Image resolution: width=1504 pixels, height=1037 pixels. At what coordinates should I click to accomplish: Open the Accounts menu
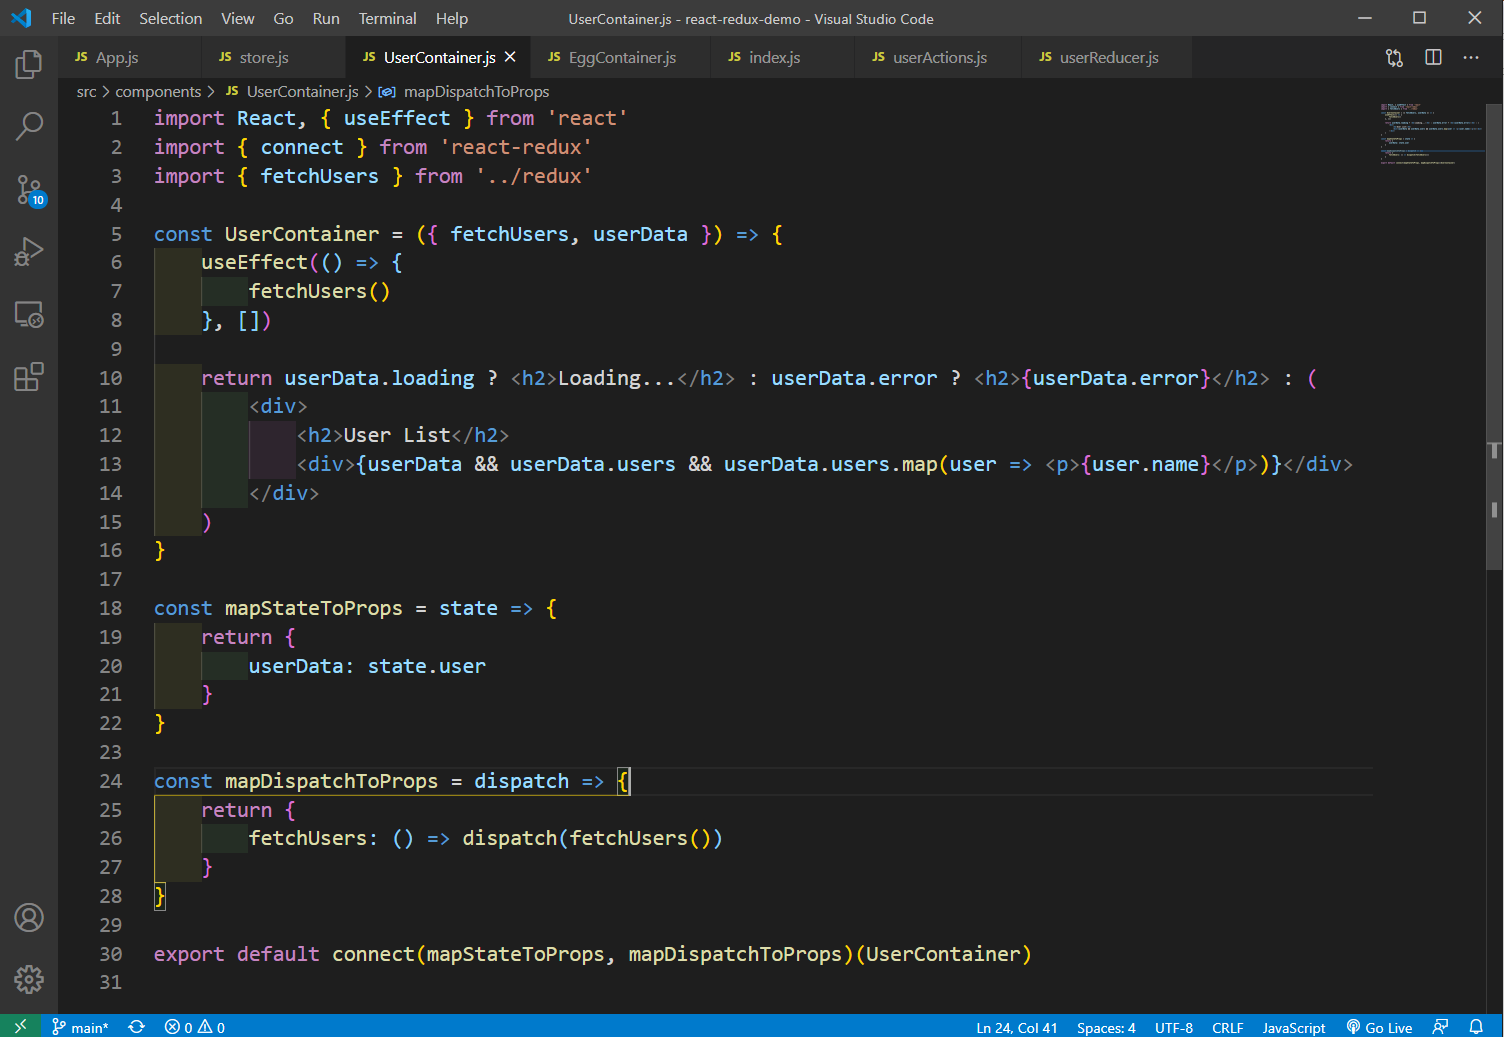pos(29,917)
